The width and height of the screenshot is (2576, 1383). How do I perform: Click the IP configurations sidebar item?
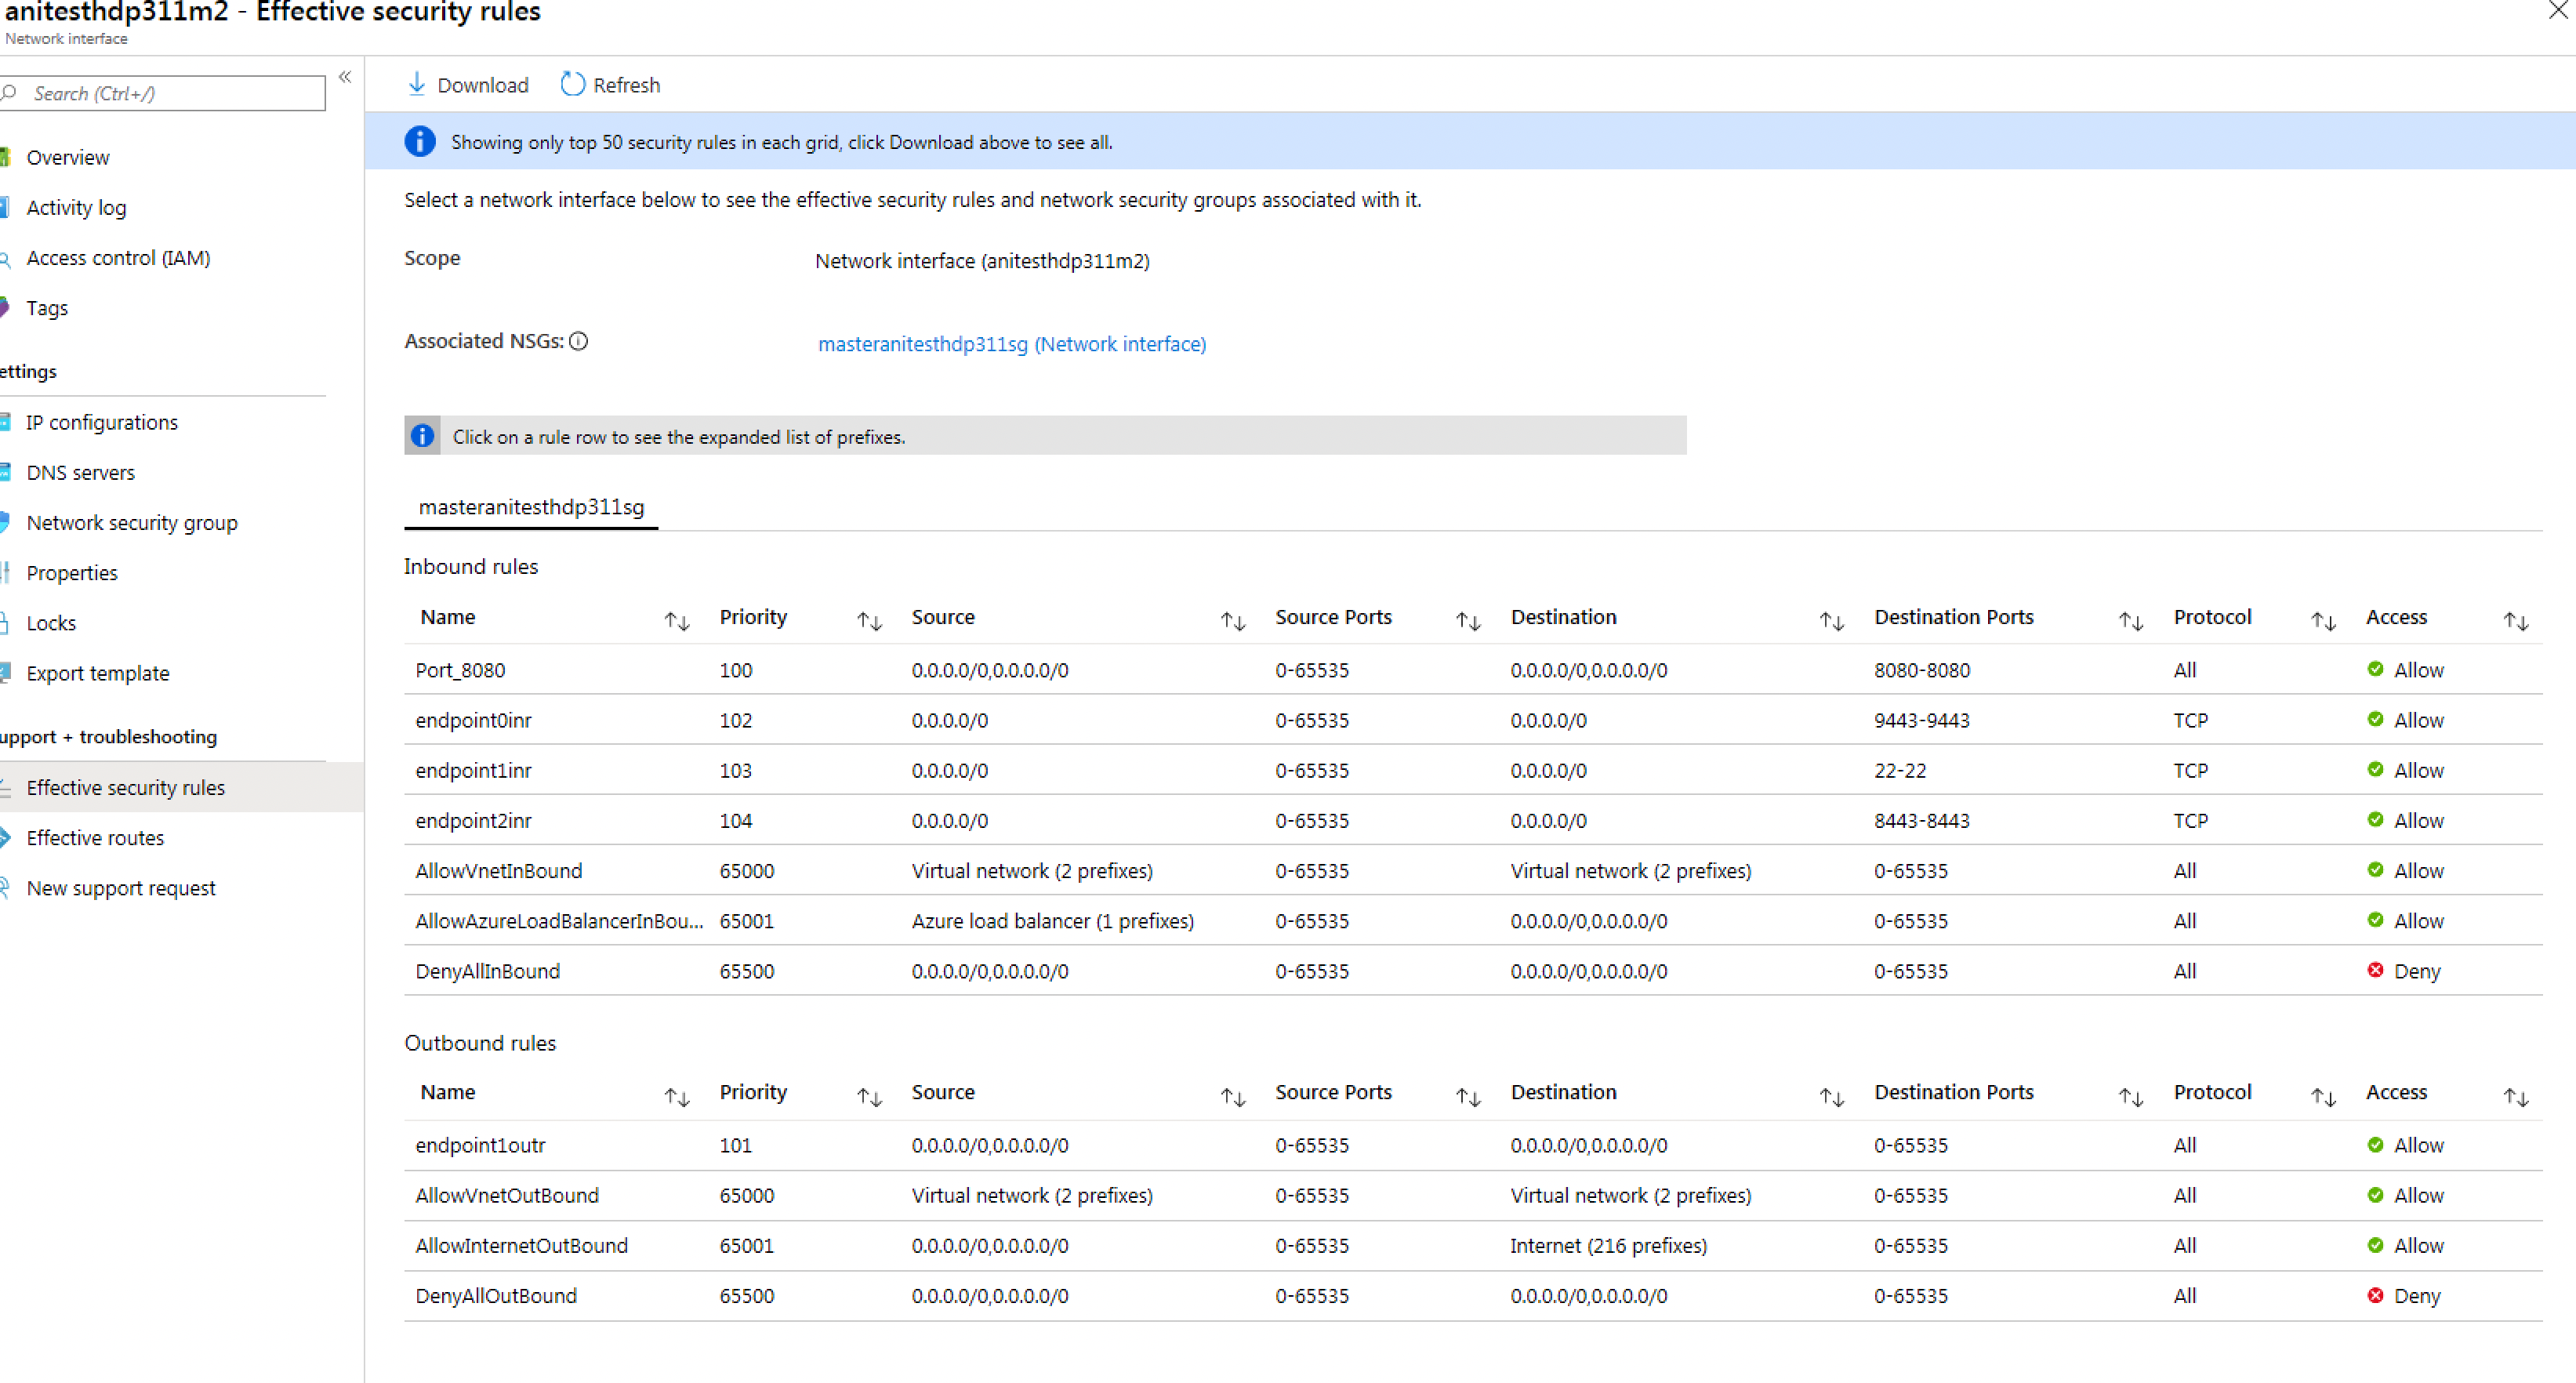103,421
